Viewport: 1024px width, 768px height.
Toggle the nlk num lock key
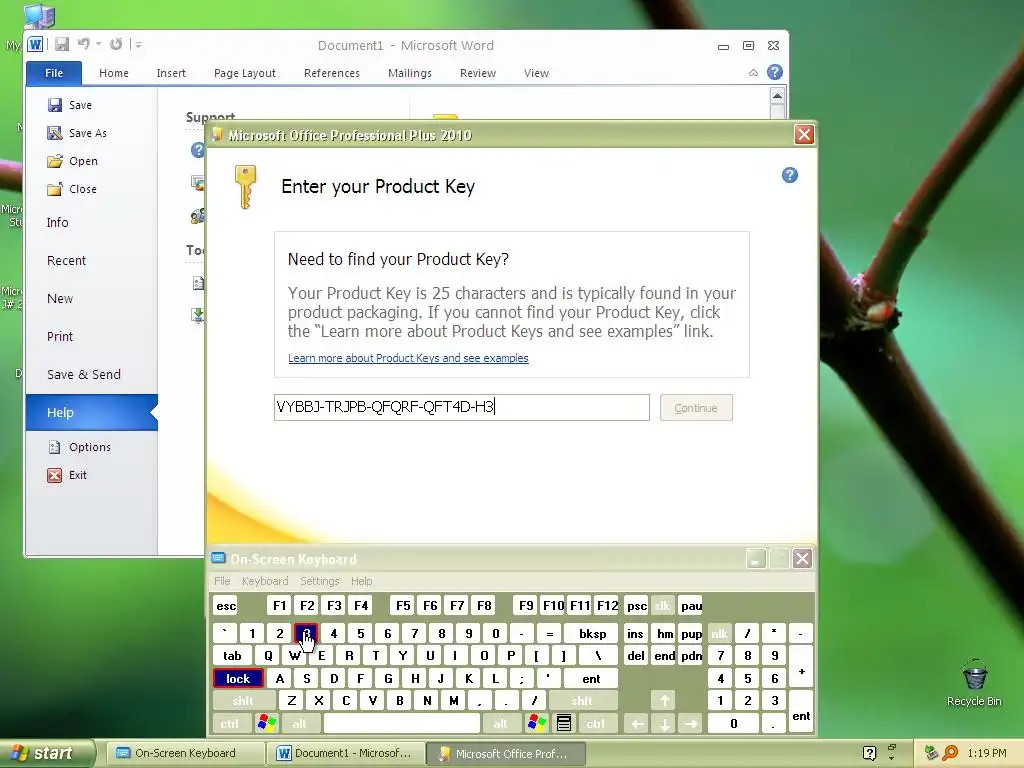point(719,633)
